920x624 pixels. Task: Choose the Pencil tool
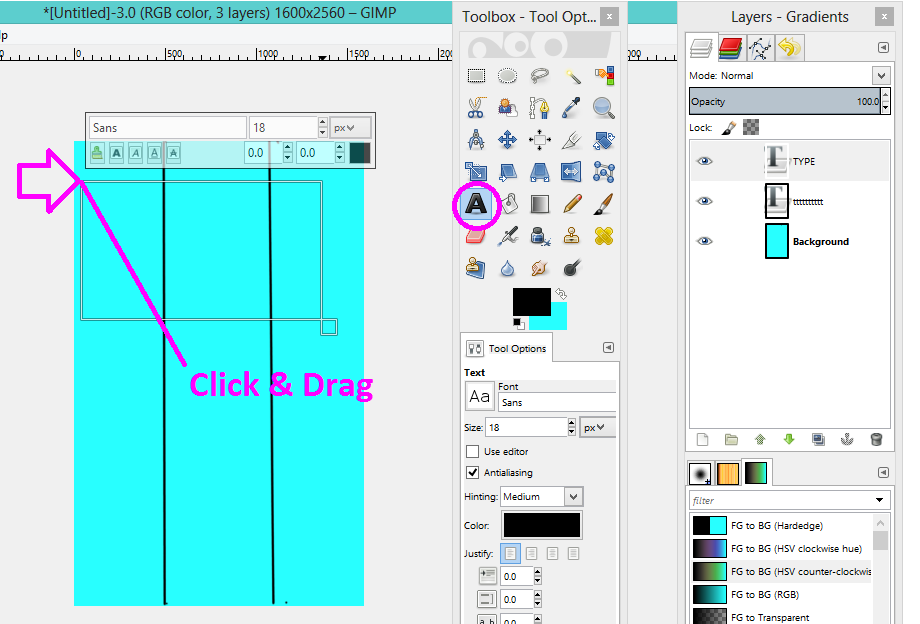click(571, 204)
